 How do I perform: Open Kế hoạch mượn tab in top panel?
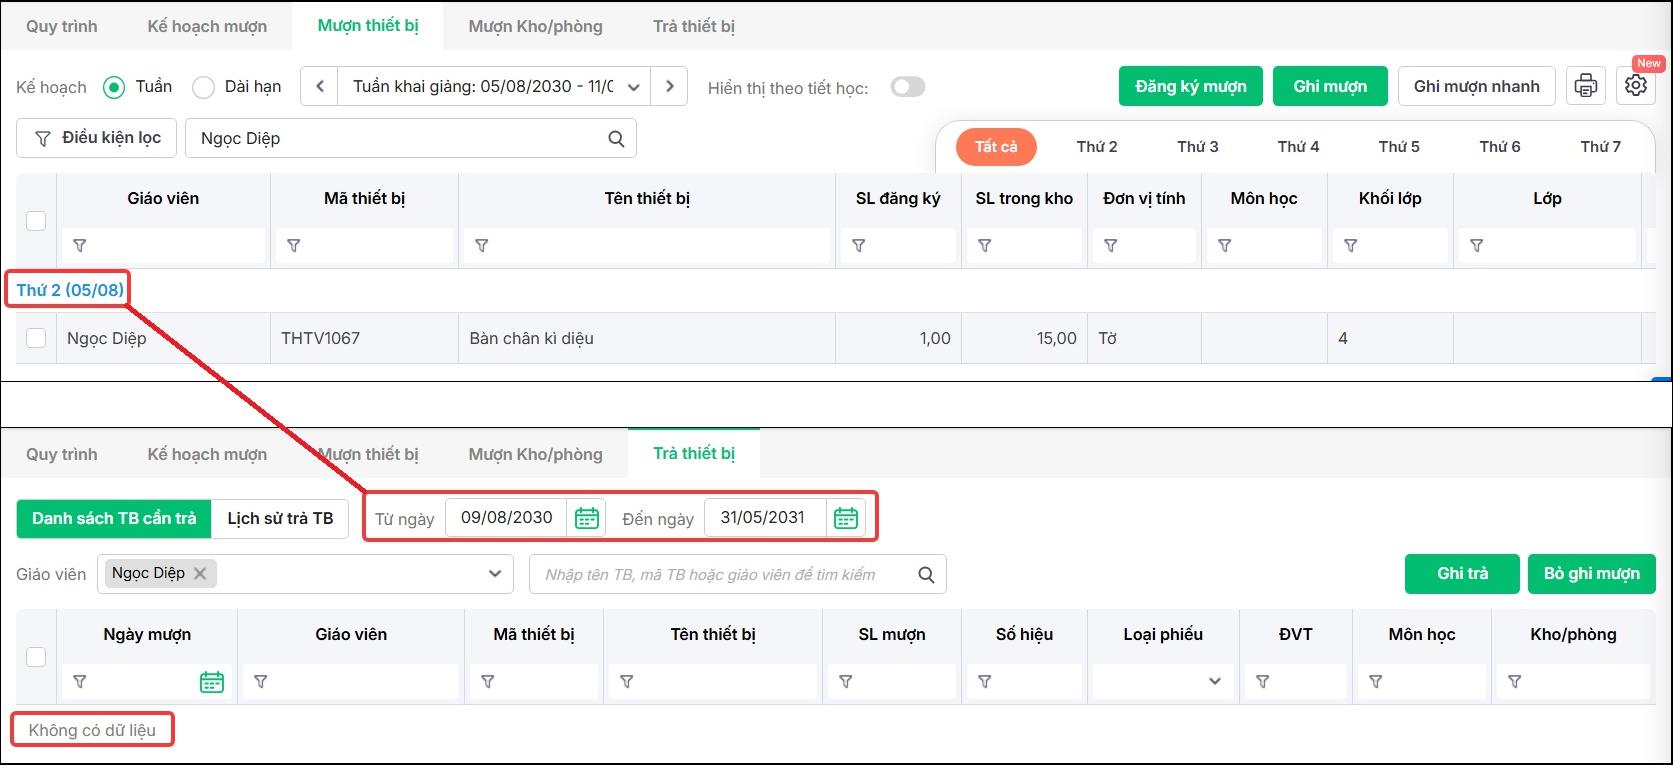(207, 26)
